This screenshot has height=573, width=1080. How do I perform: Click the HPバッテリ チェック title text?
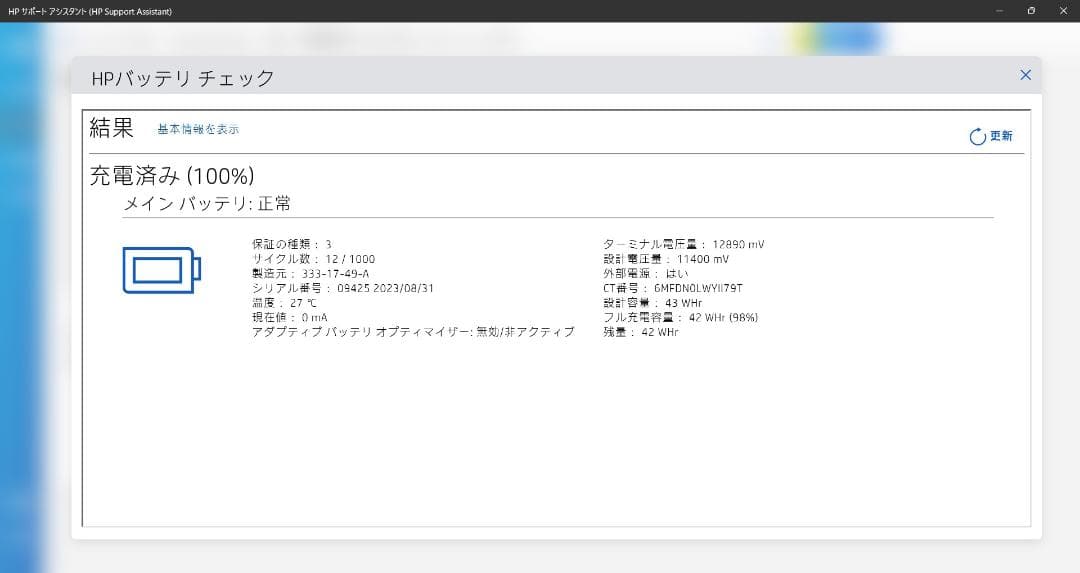pos(183,78)
